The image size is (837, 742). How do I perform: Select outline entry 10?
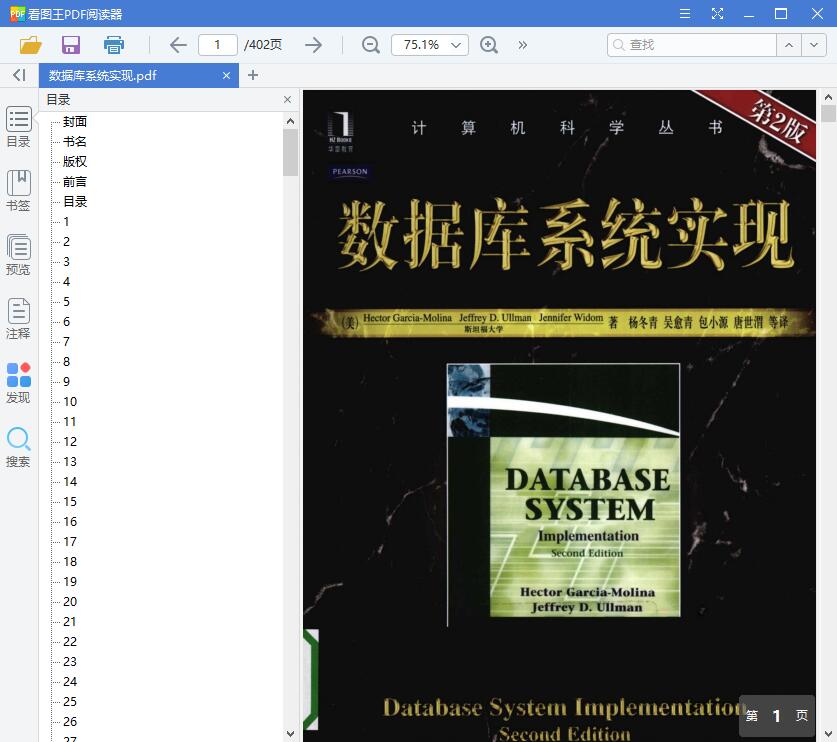tap(70, 401)
